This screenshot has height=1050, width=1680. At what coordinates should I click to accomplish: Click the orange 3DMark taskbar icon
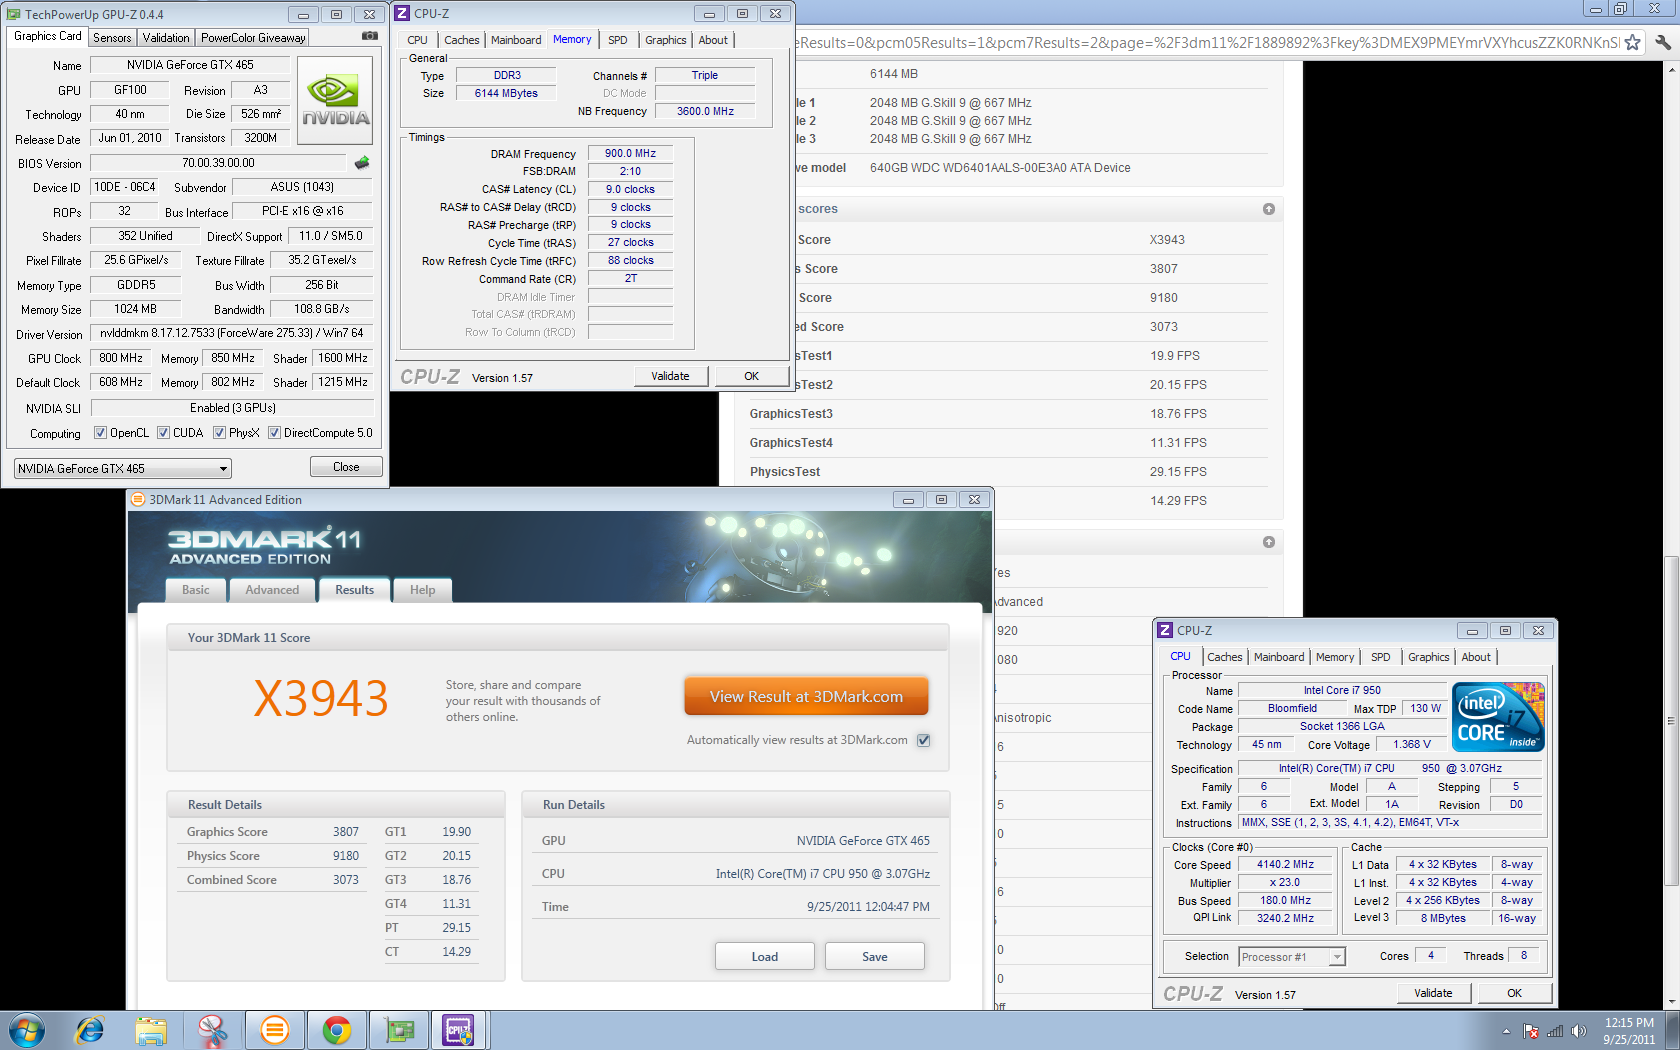[x=274, y=1030]
